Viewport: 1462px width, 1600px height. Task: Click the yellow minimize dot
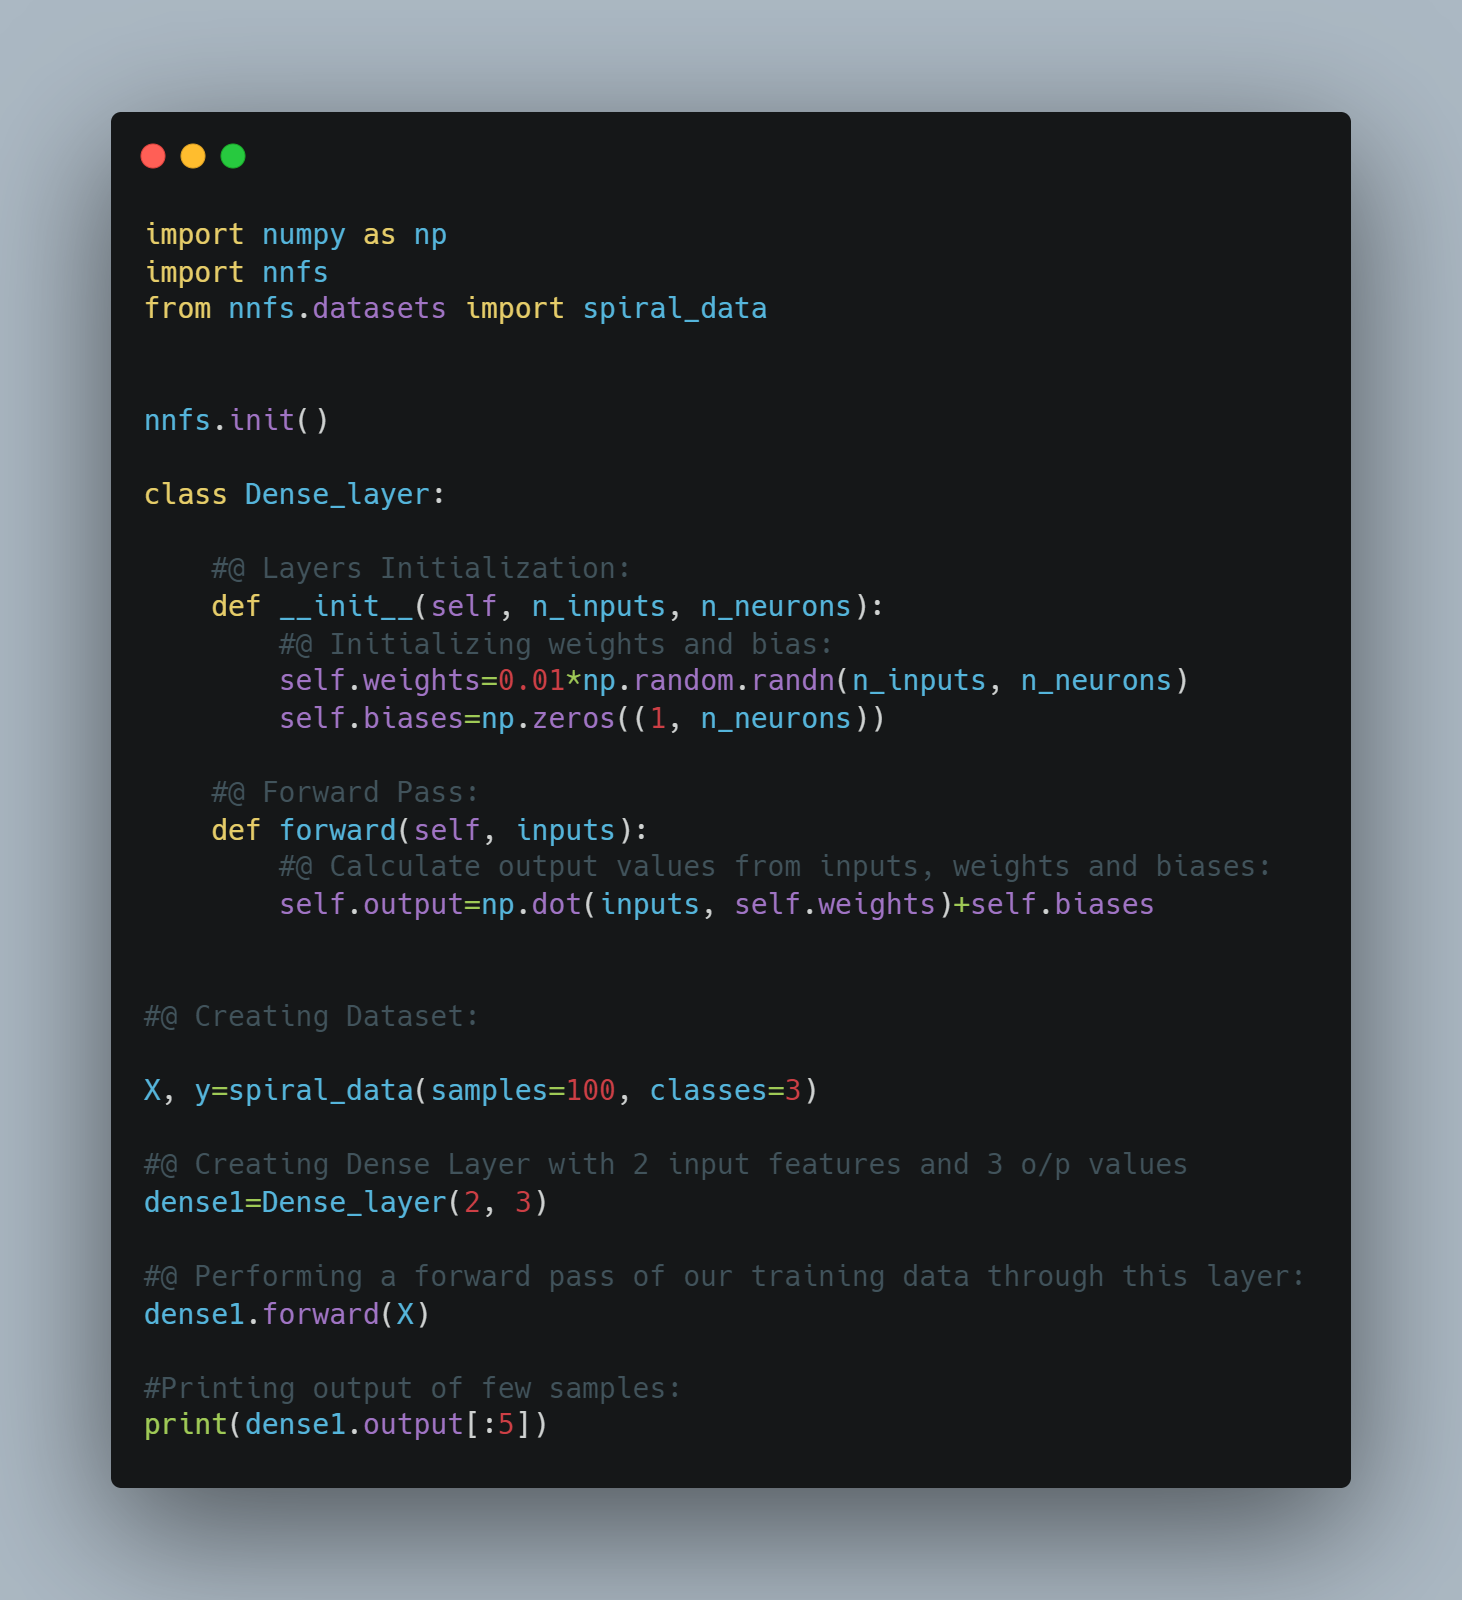point(193,156)
